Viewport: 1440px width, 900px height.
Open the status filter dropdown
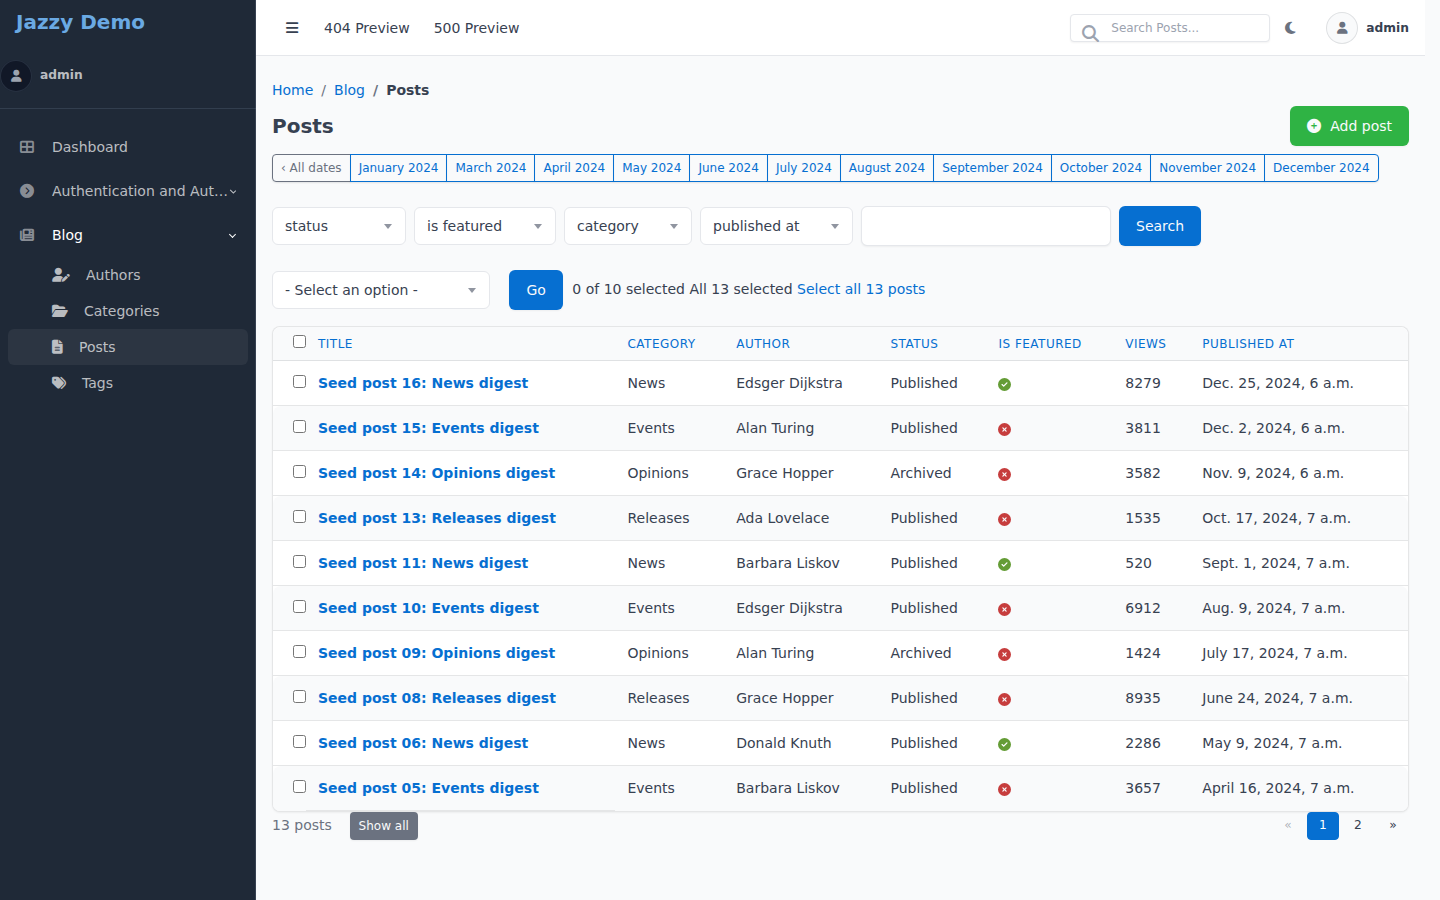pos(339,226)
